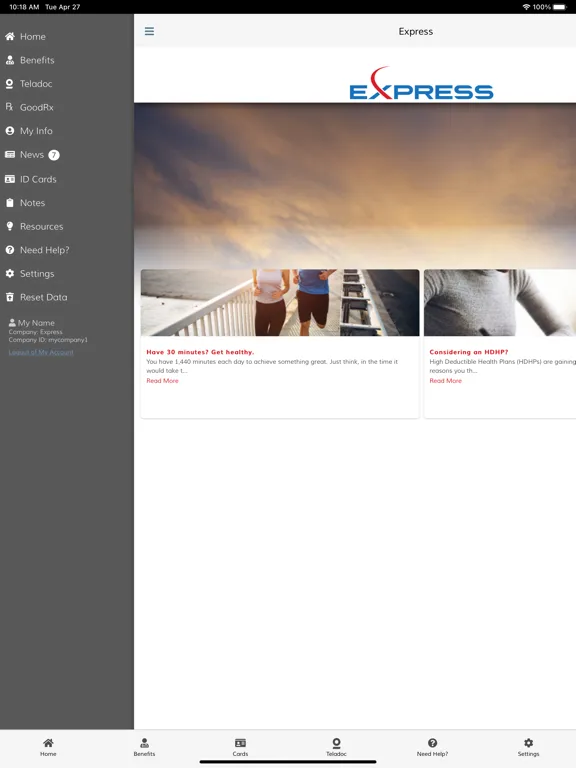Viewport: 576px width, 768px height.
Task: Click the gray sweater article thumbnail
Action: pos(500,303)
